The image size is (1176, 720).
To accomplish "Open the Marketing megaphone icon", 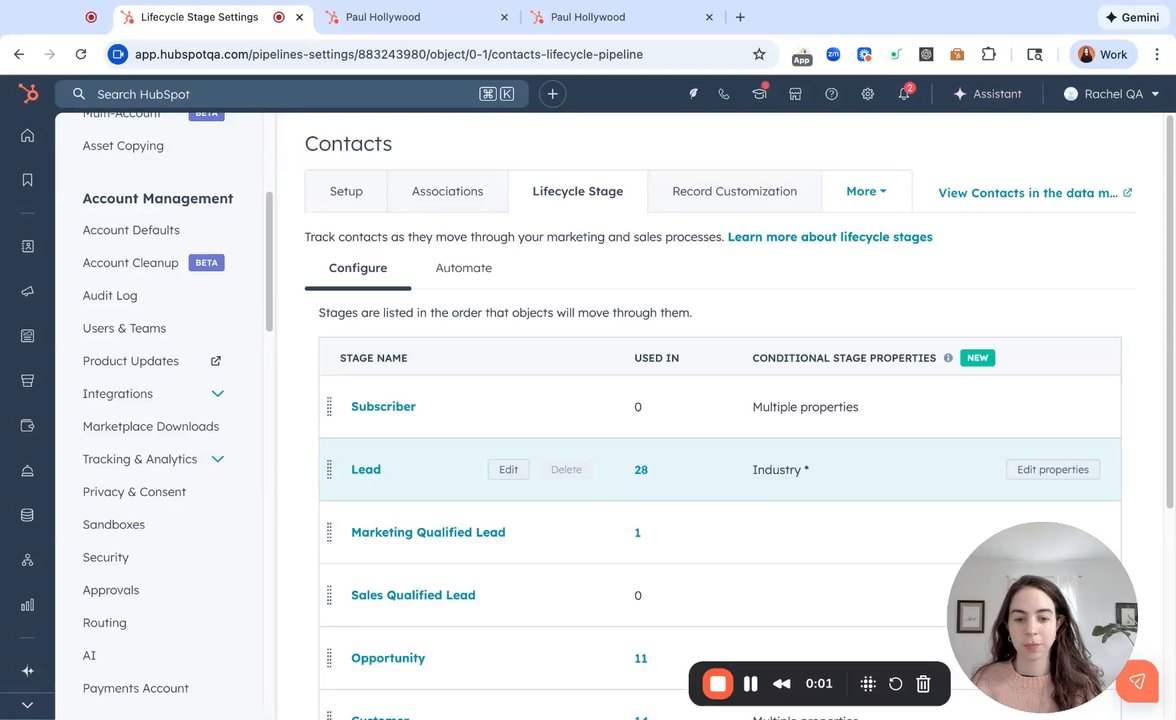I will point(27,291).
